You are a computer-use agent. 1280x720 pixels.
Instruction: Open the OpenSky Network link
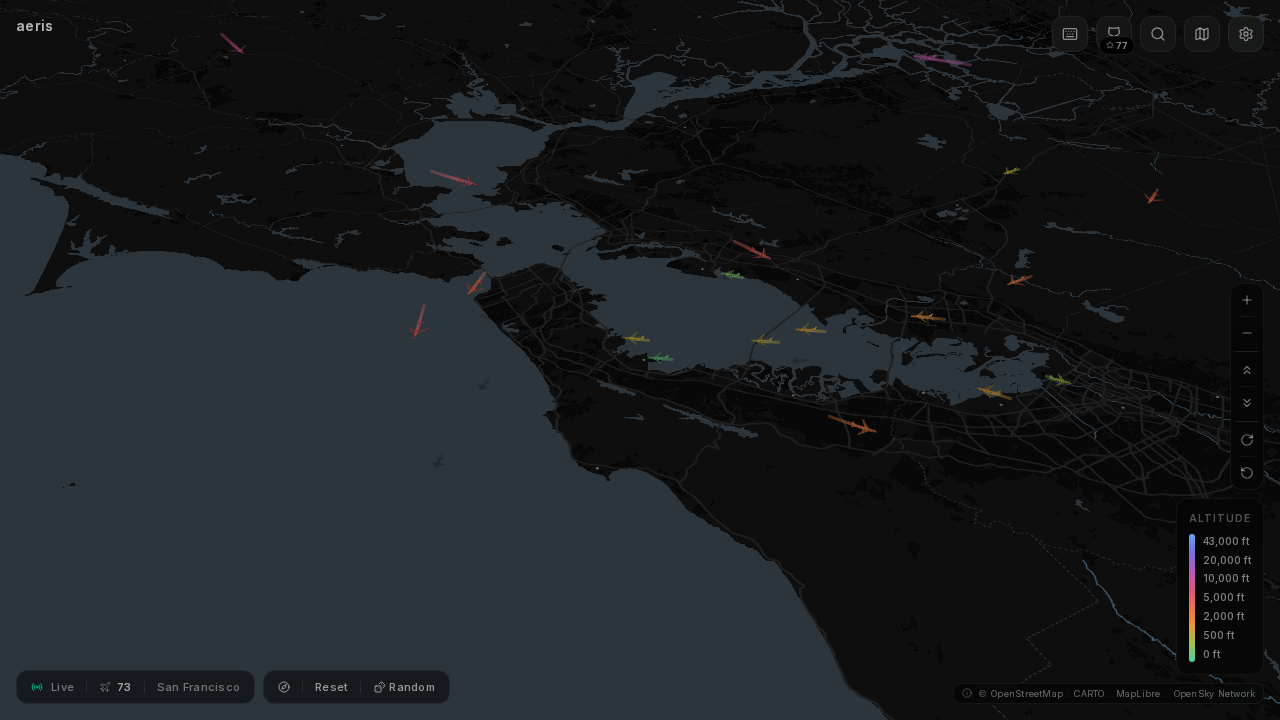[1213, 693]
